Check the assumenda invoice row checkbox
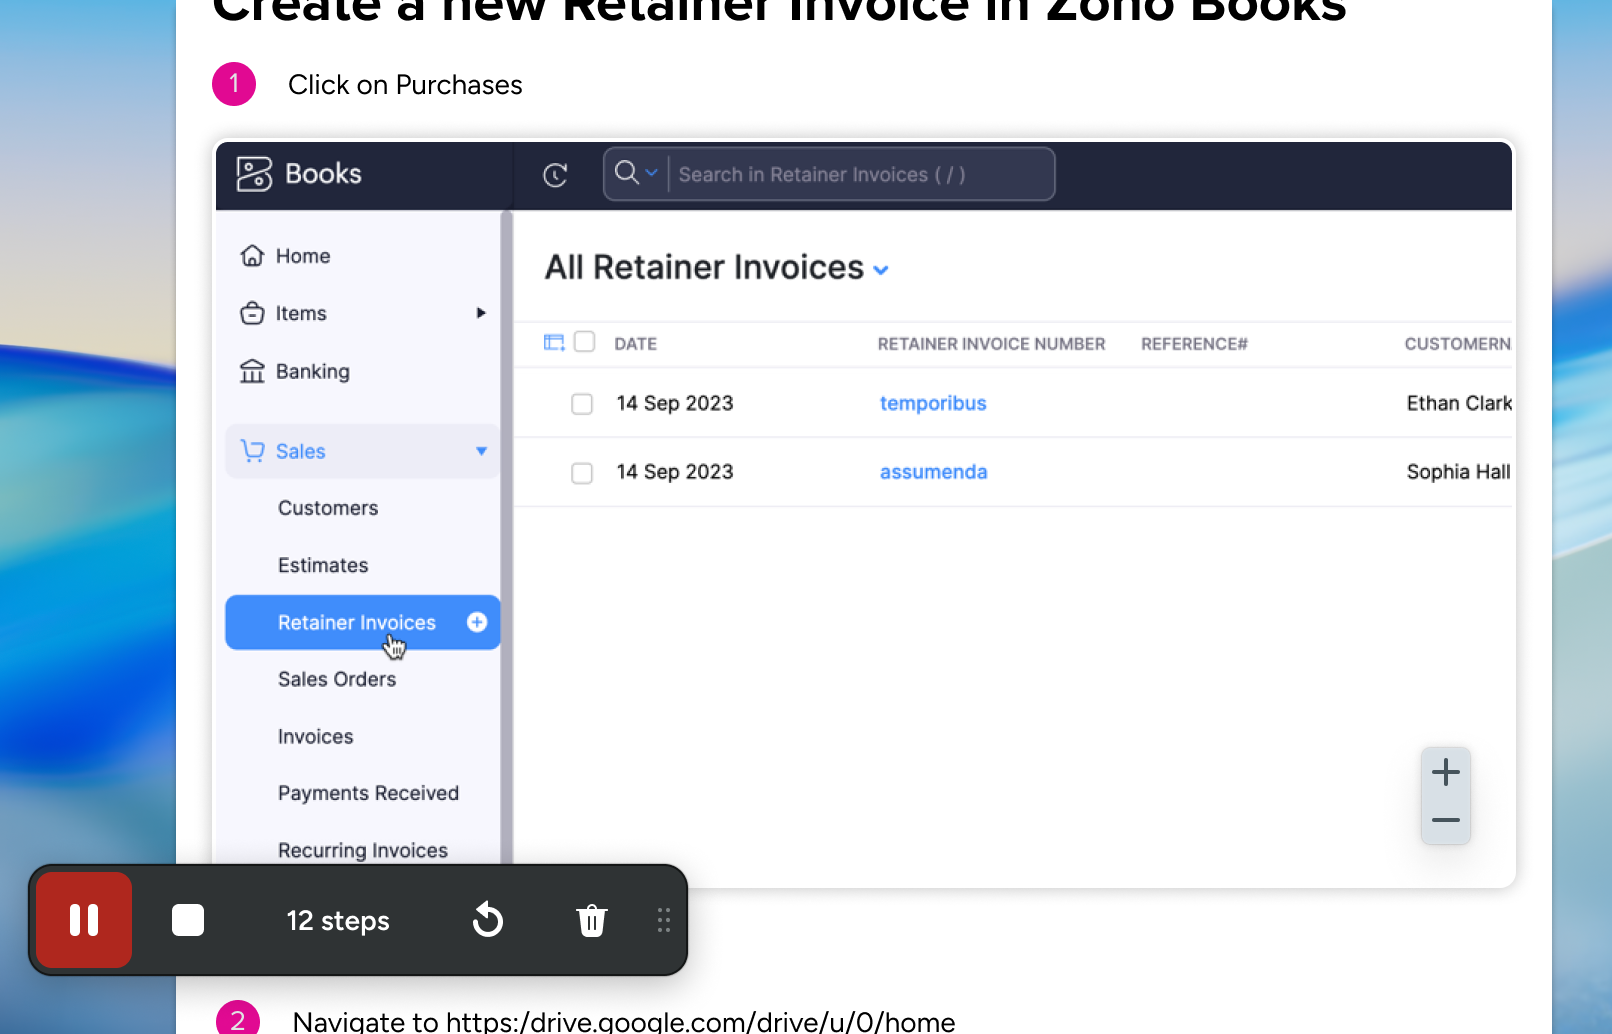 pos(582,473)
